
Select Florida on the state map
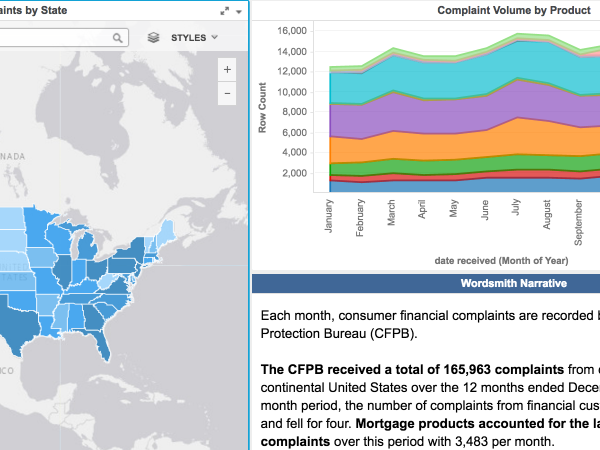103,344
